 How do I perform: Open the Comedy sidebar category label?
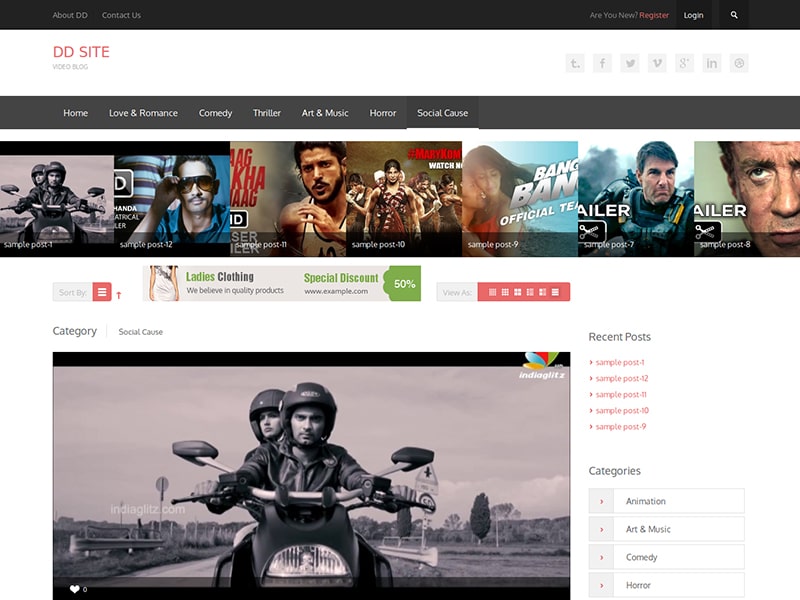[642, 558]
